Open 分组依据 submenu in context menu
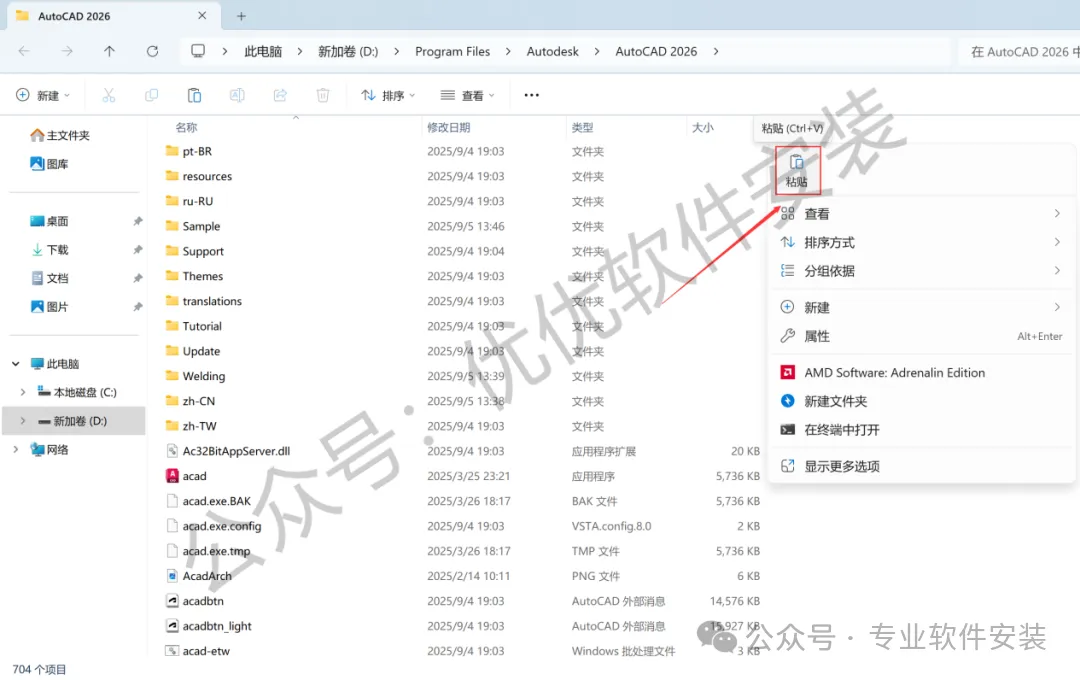1080x680 pixels. pyautogui.click(x=922, y=271)
